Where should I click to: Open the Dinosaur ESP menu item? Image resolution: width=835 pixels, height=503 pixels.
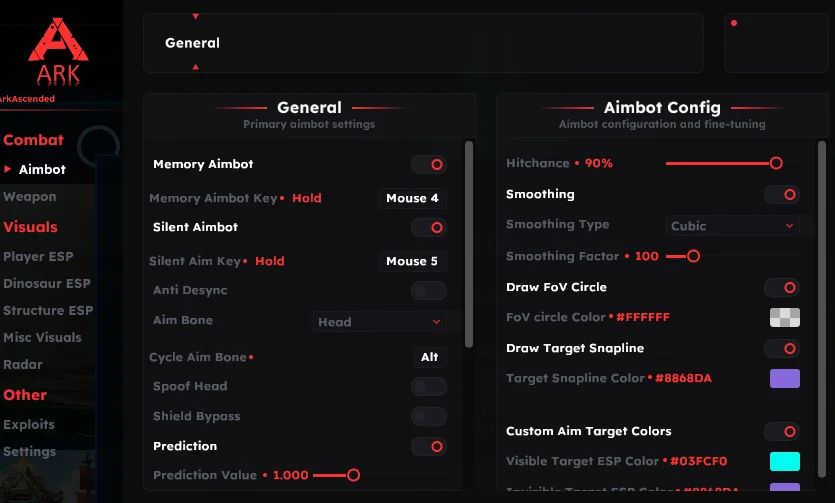click(47, 283)
